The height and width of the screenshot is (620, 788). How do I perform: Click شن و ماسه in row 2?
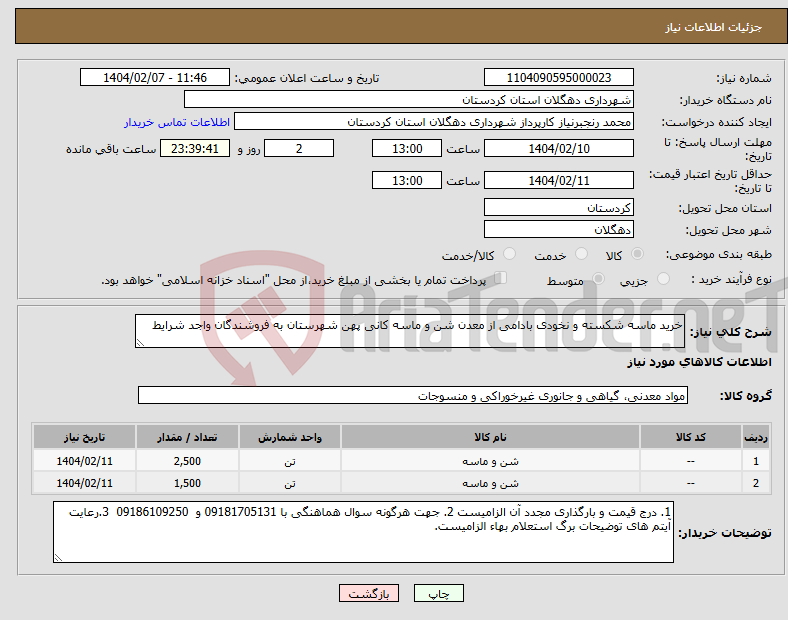[490, 483]
